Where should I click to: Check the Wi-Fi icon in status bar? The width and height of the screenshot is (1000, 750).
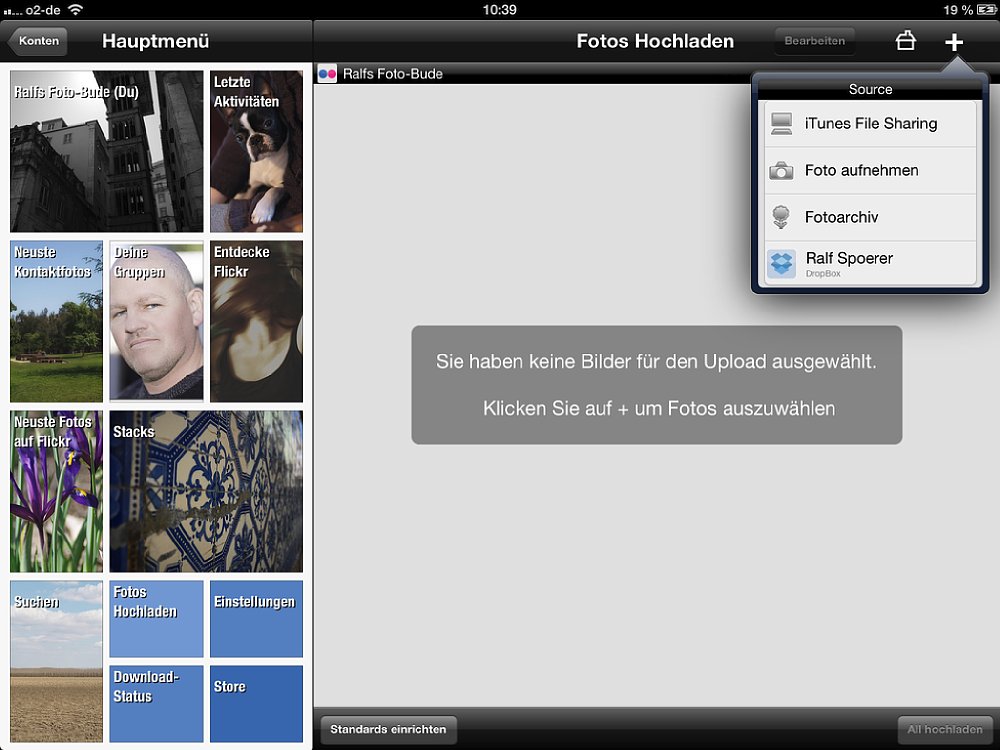[x=76, y=9]
